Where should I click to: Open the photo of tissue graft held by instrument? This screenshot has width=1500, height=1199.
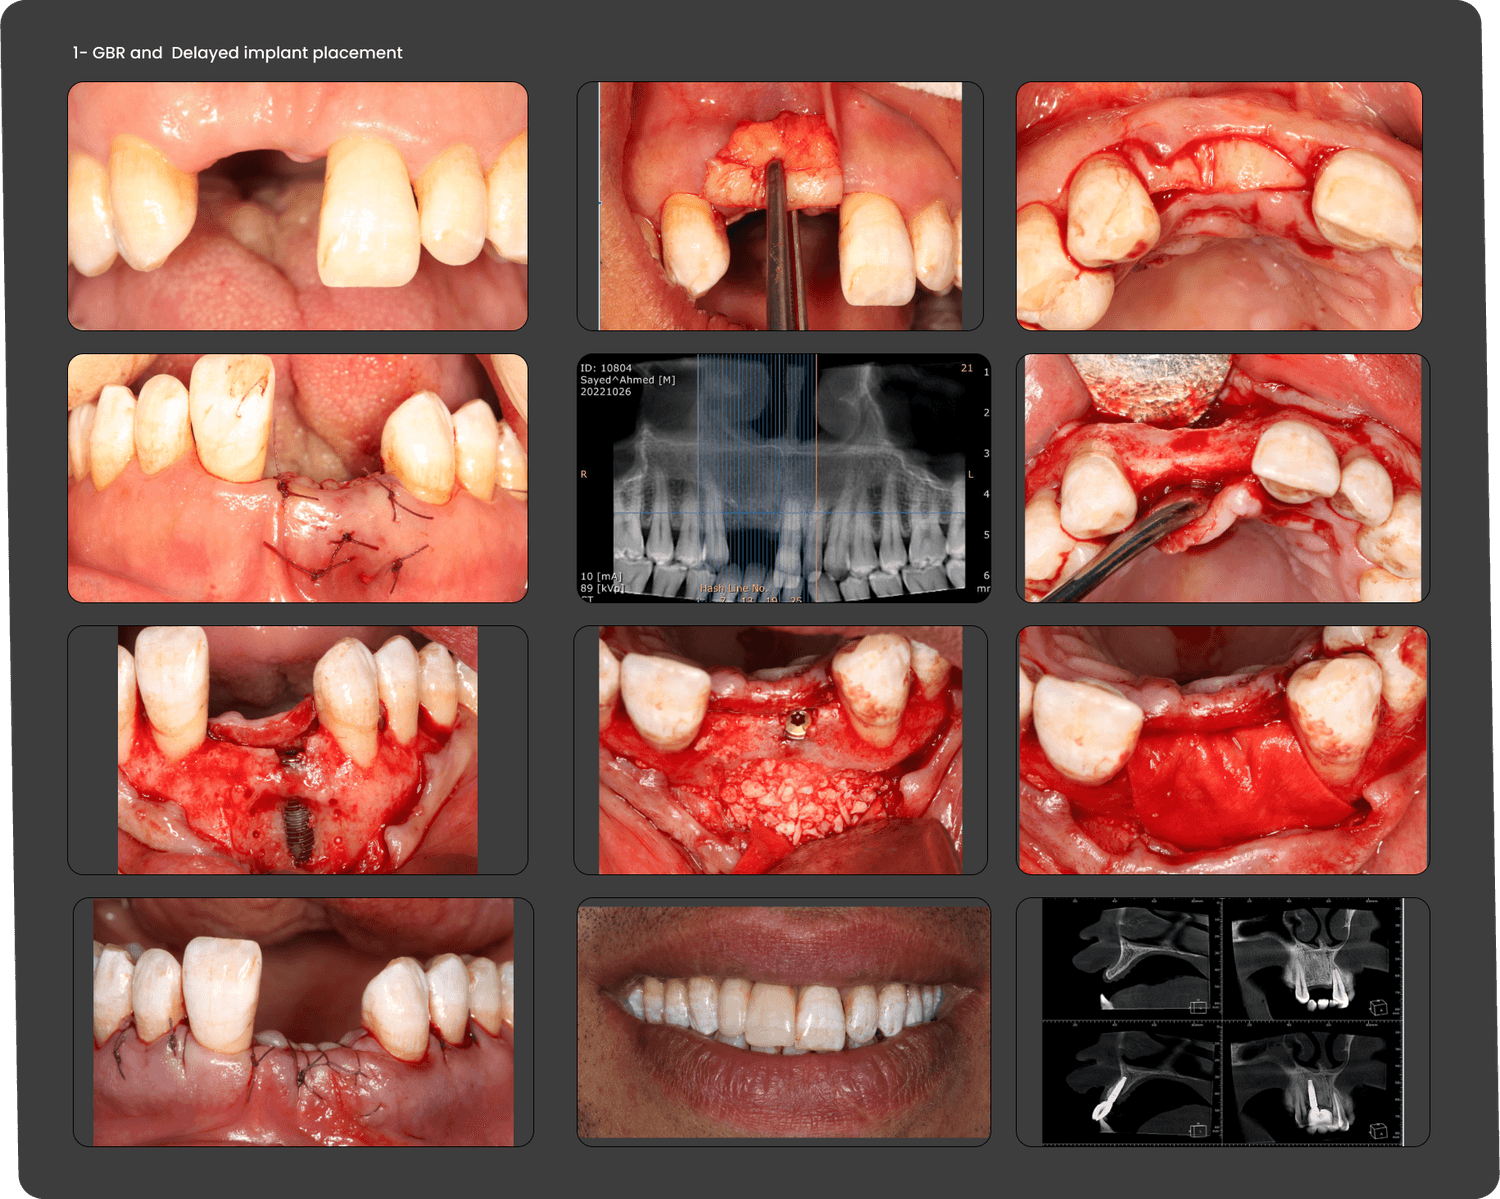(780, 206)
